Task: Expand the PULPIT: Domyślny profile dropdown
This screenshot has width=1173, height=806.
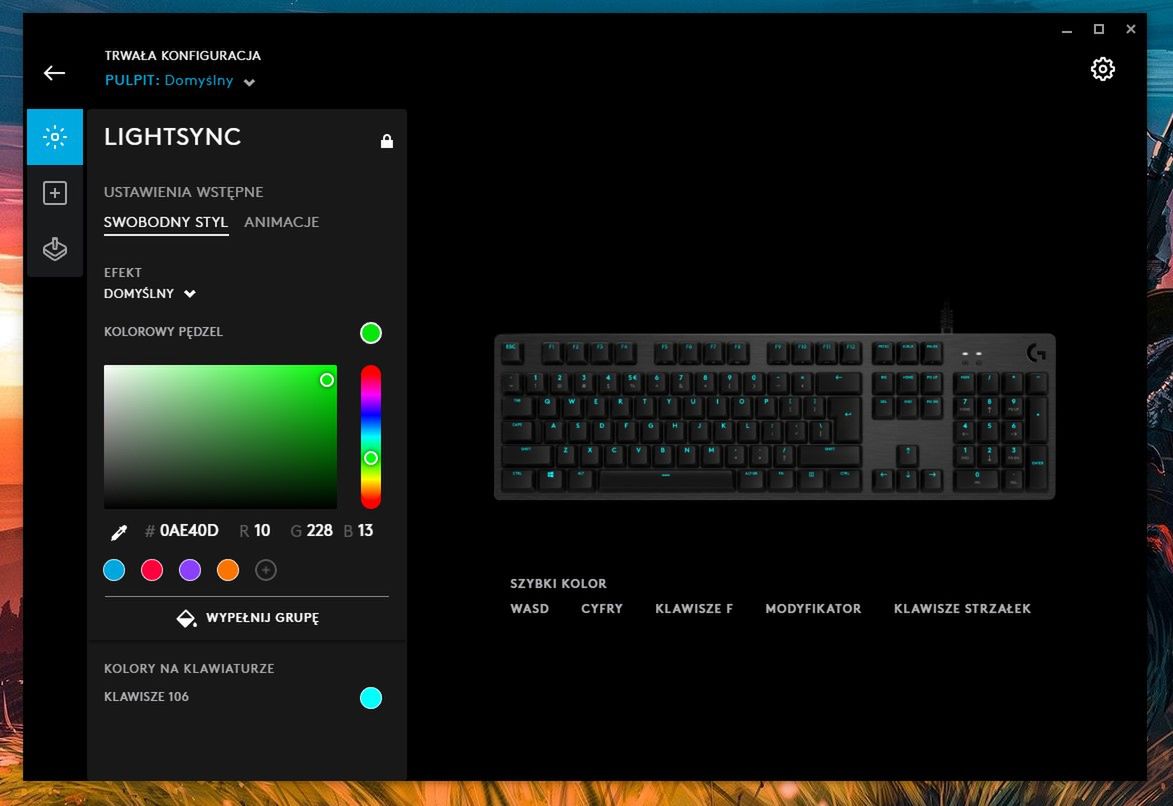Action: click(180, 81)
